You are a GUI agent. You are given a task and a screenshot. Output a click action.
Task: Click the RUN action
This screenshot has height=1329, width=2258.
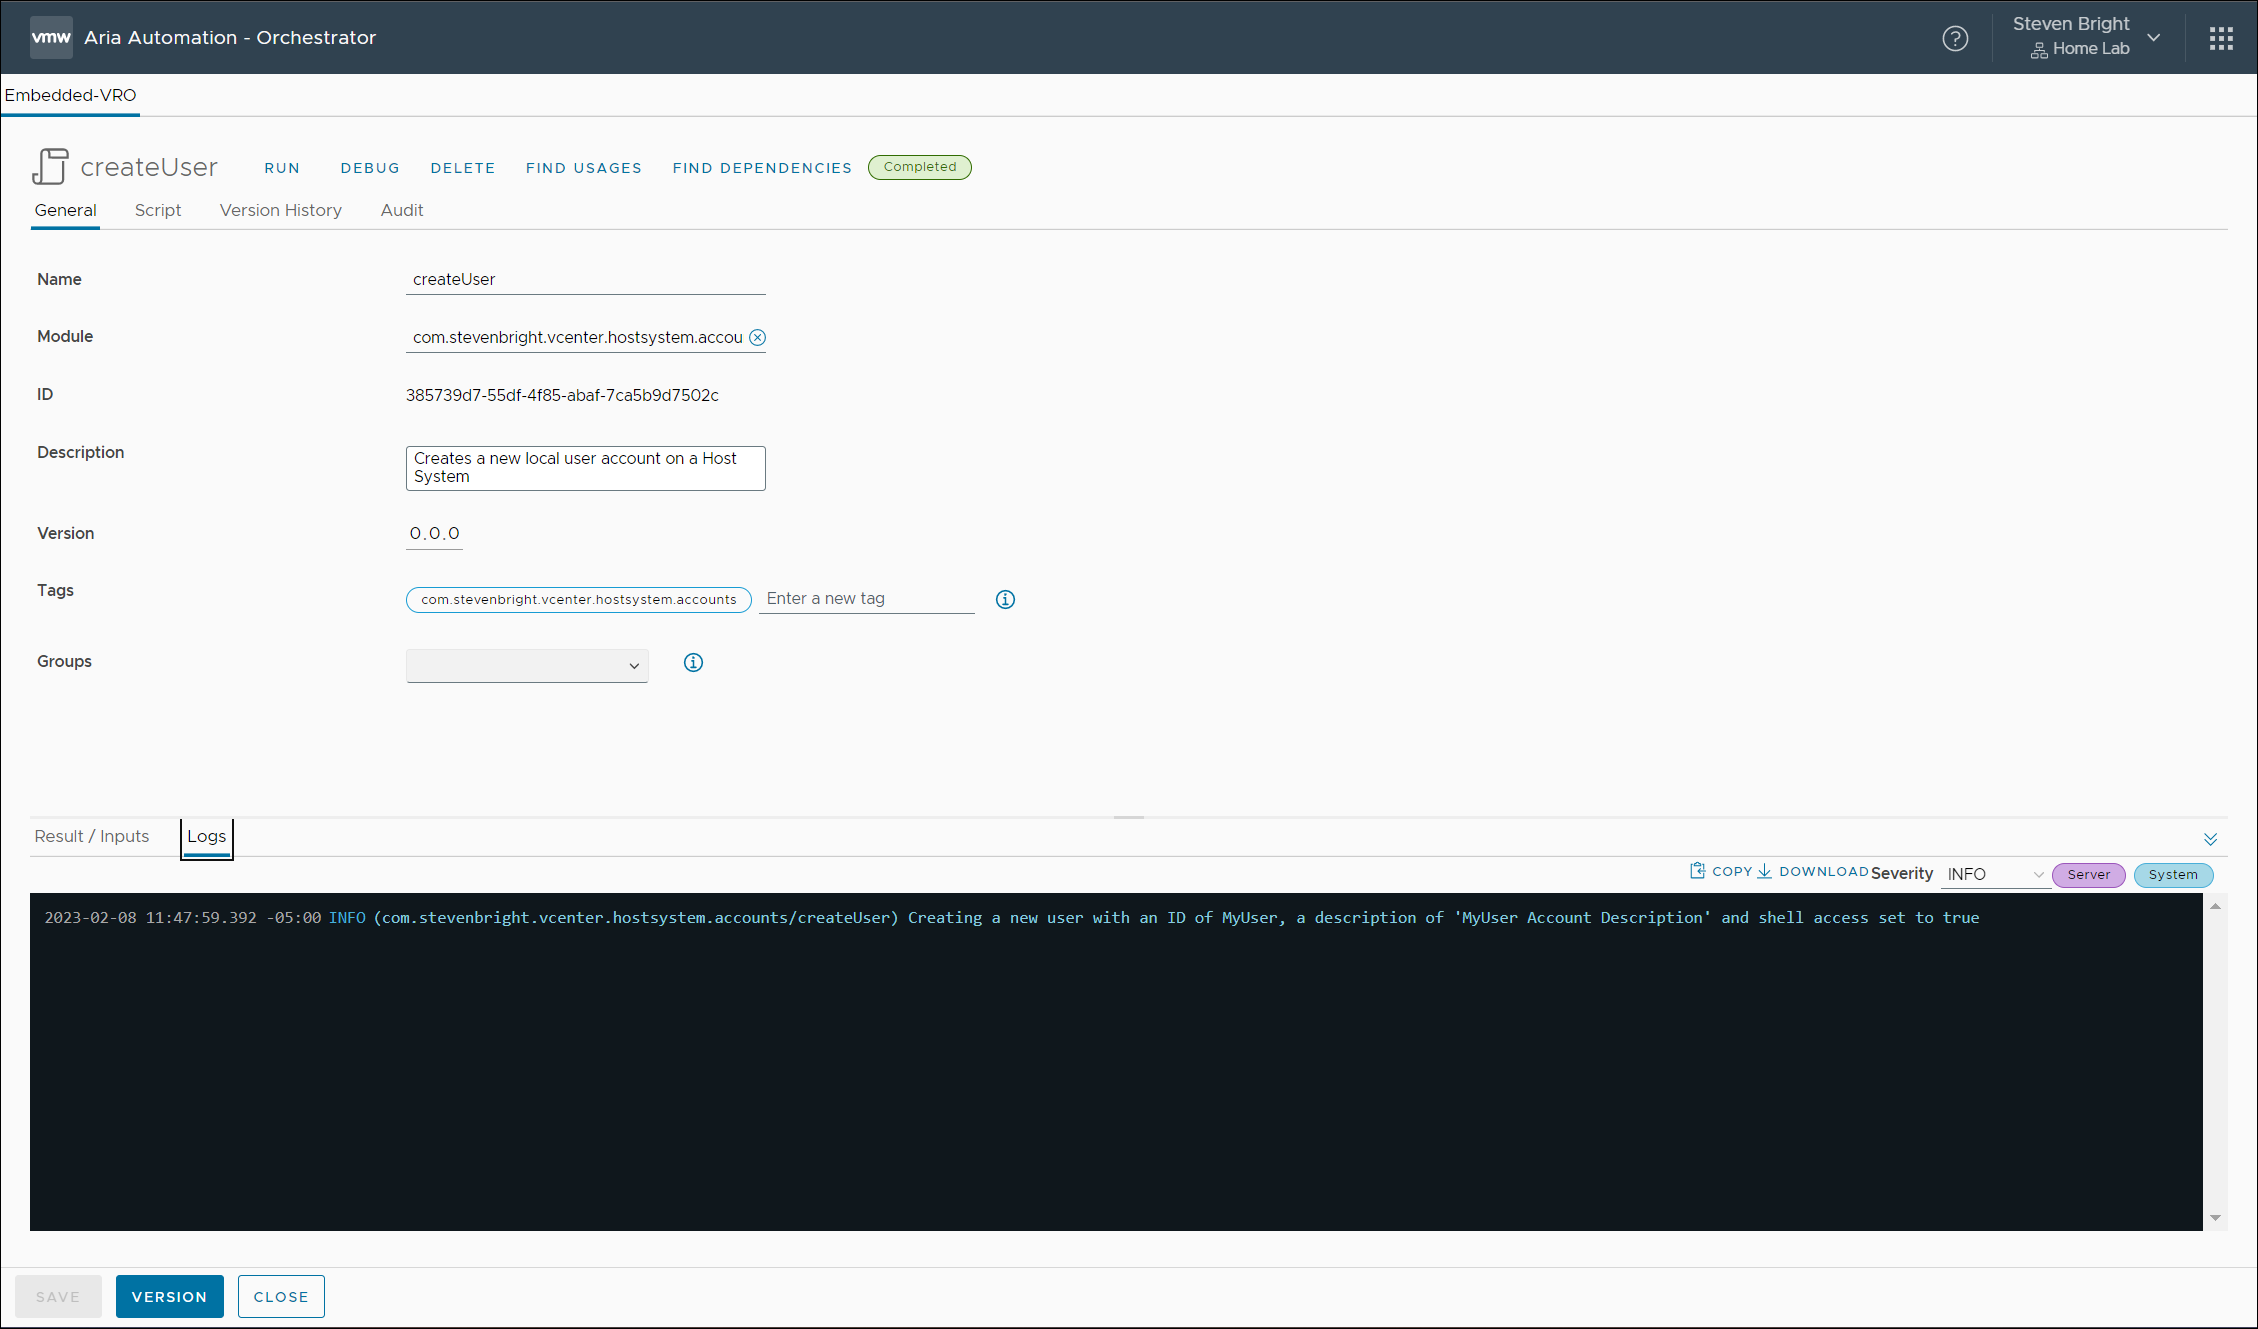coord(282,168)
